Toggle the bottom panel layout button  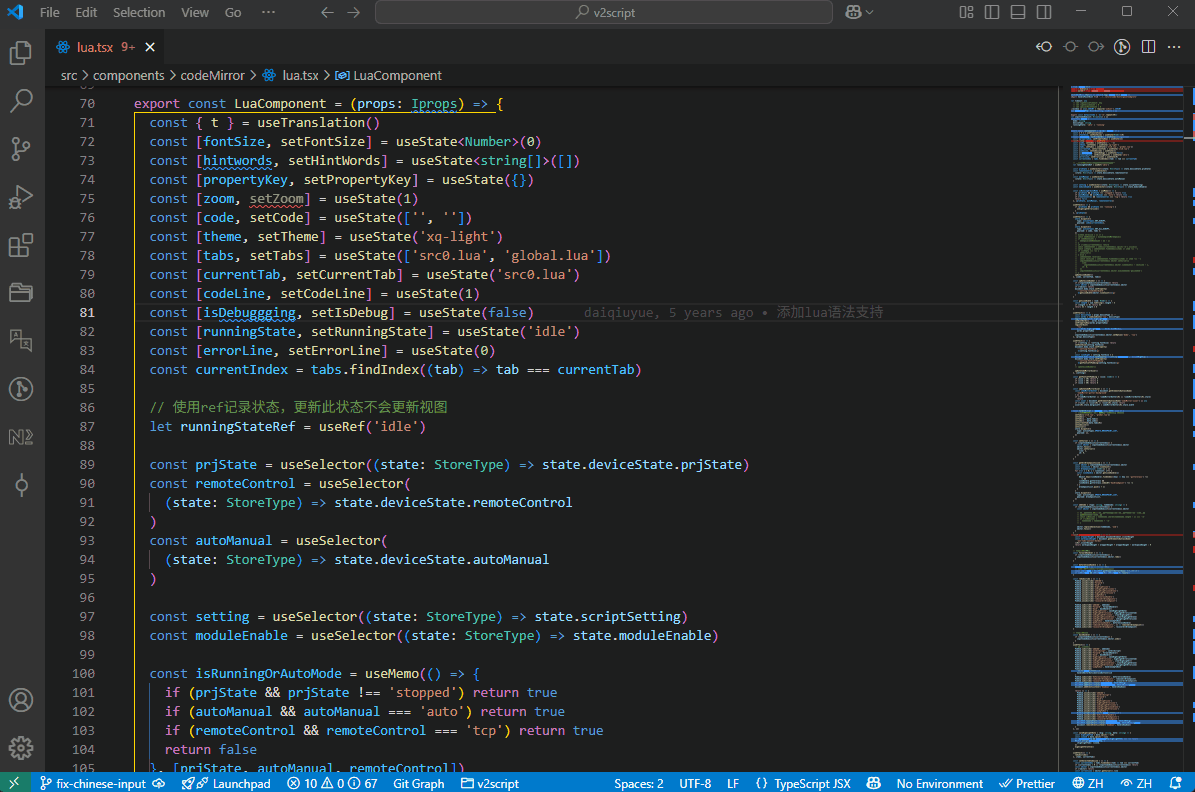pyautogui.click(x=1018, y=12)
